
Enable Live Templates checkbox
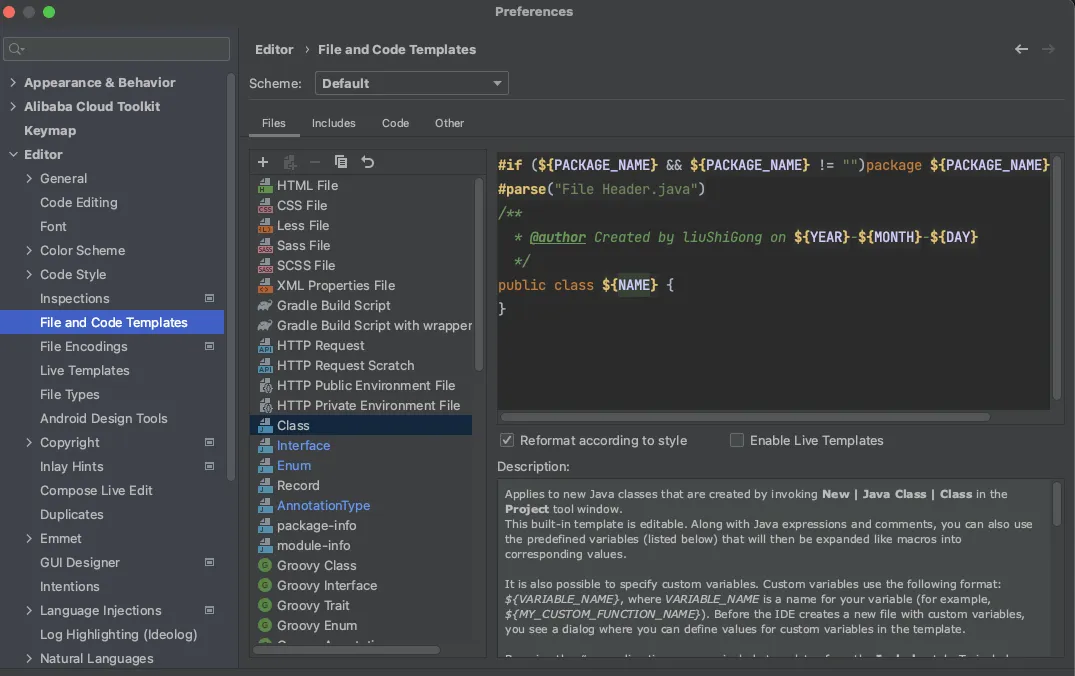(737, 440)
